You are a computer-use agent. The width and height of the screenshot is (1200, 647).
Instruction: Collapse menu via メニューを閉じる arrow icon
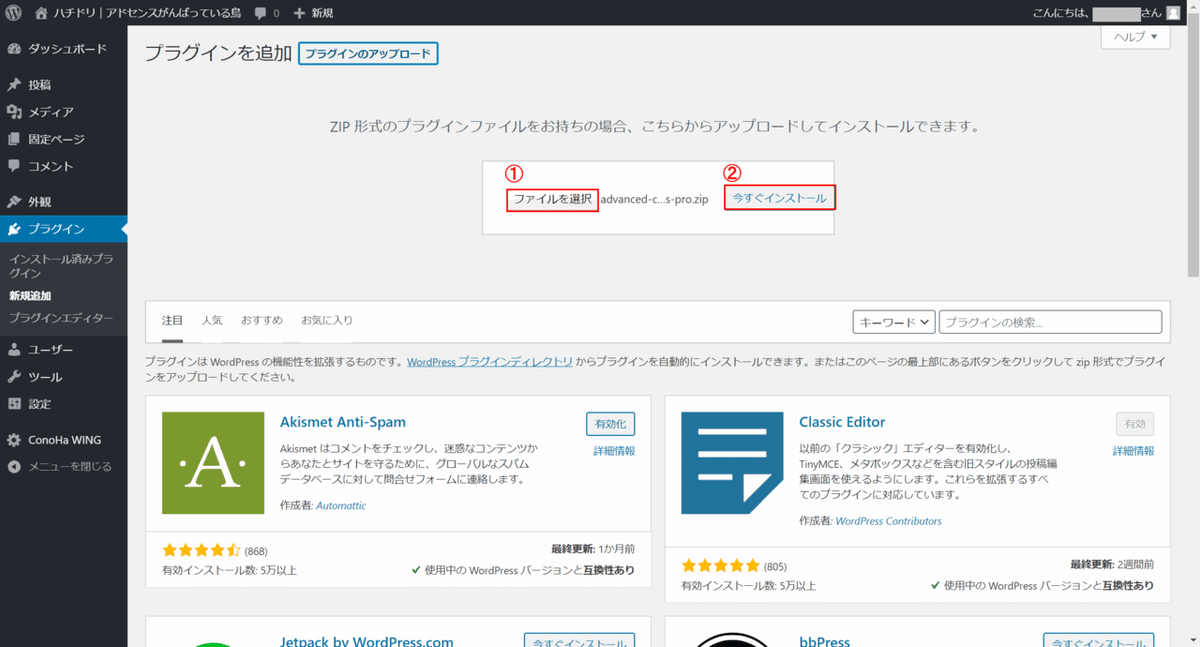[x=14, y=467]
